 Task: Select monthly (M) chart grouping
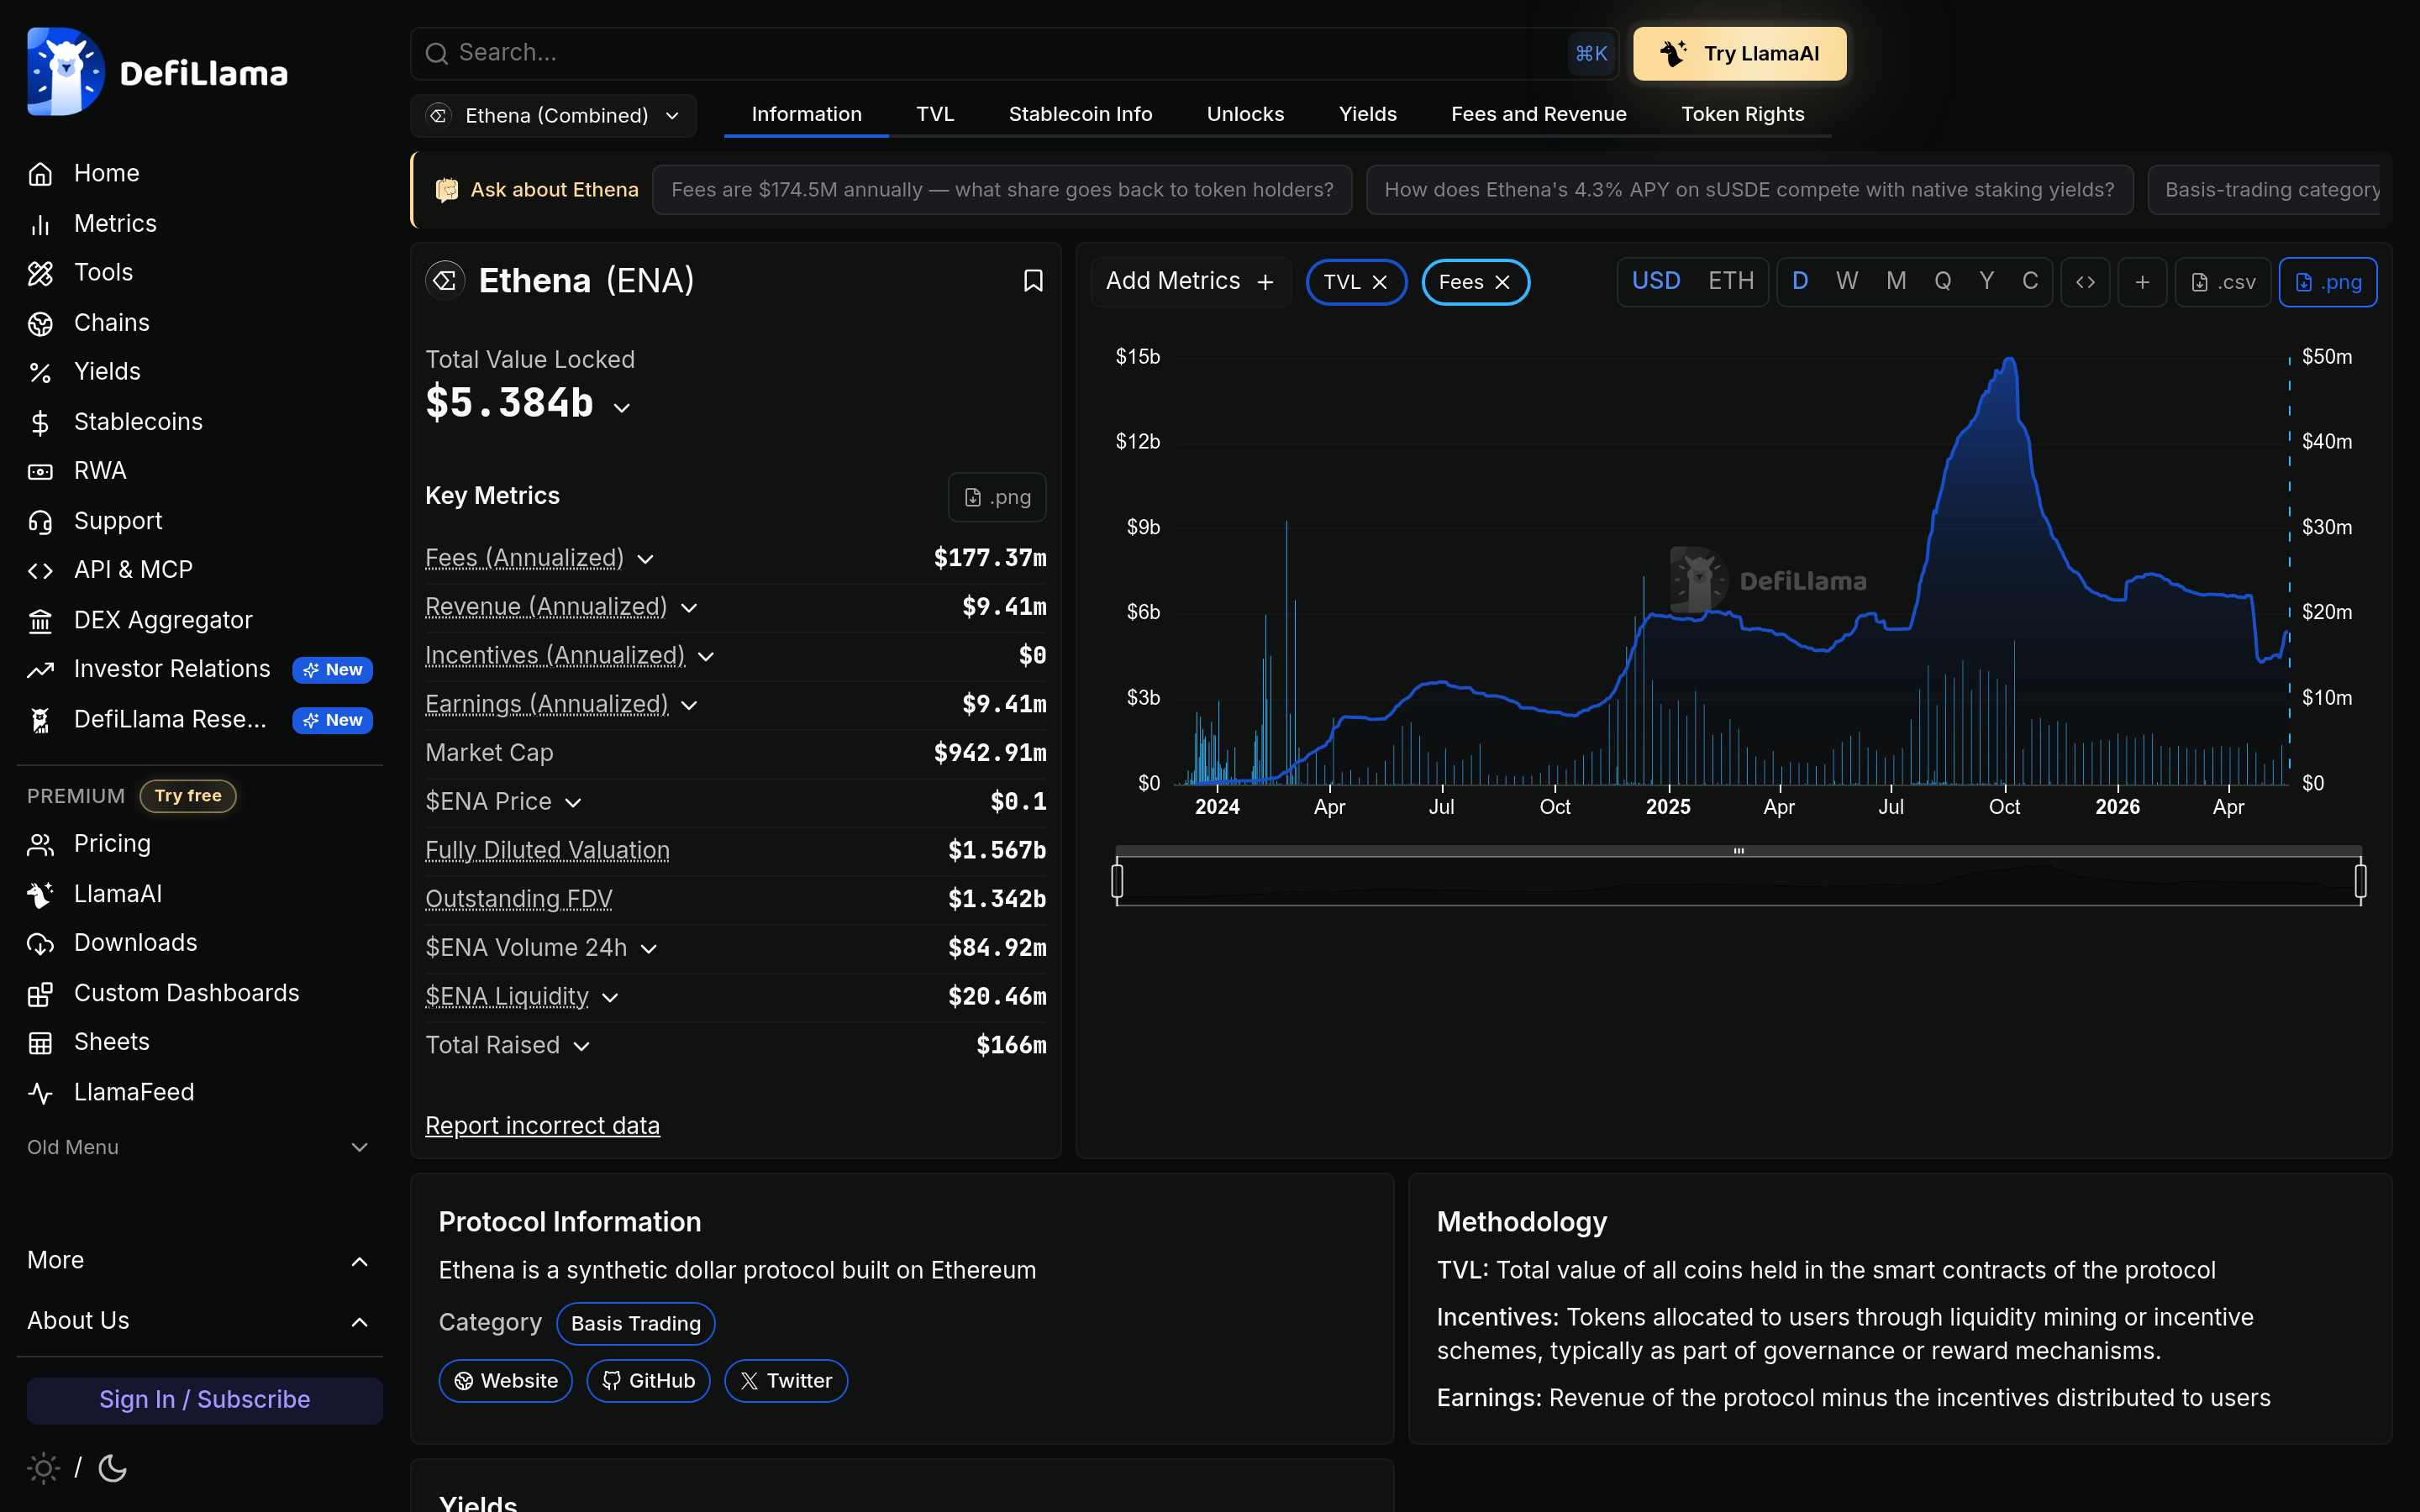tap(1896, 281)
